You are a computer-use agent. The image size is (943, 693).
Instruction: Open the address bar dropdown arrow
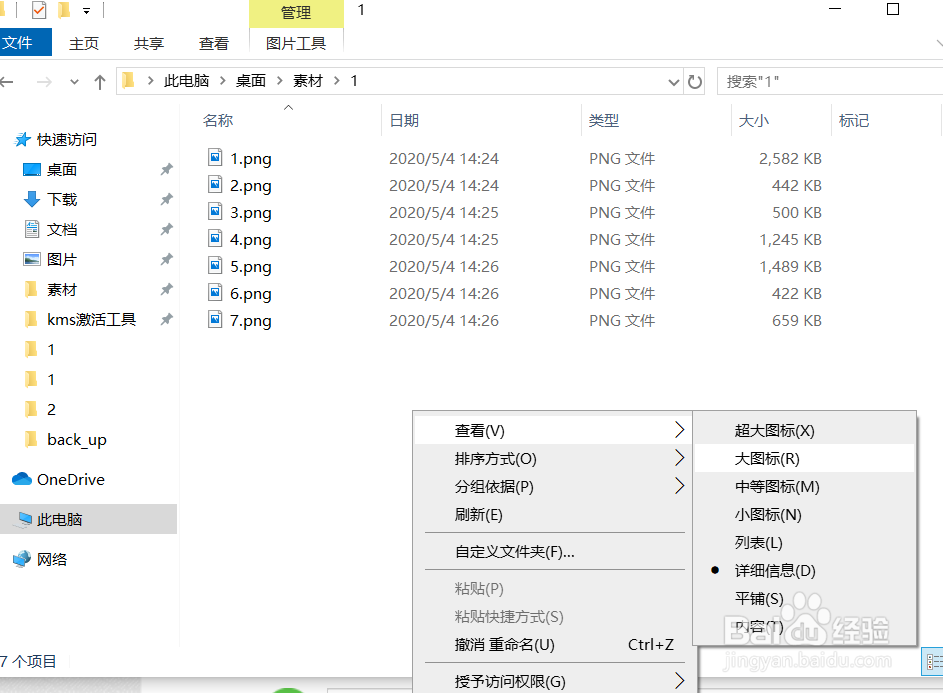click(x=676, y=81)
